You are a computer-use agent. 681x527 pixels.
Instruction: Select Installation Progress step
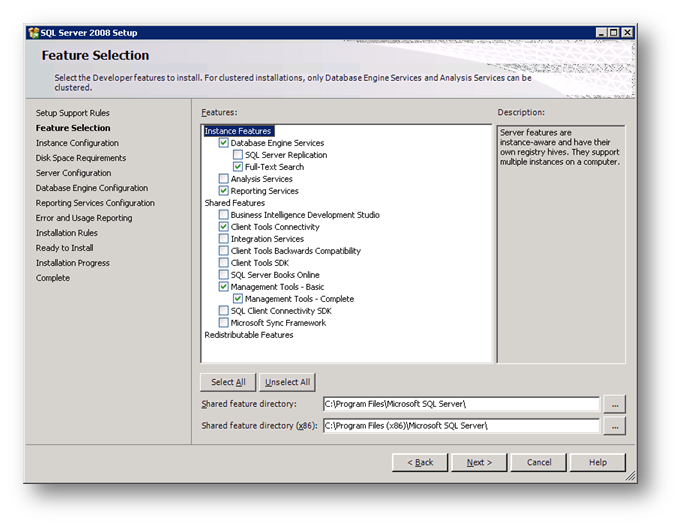coord(73,263)
